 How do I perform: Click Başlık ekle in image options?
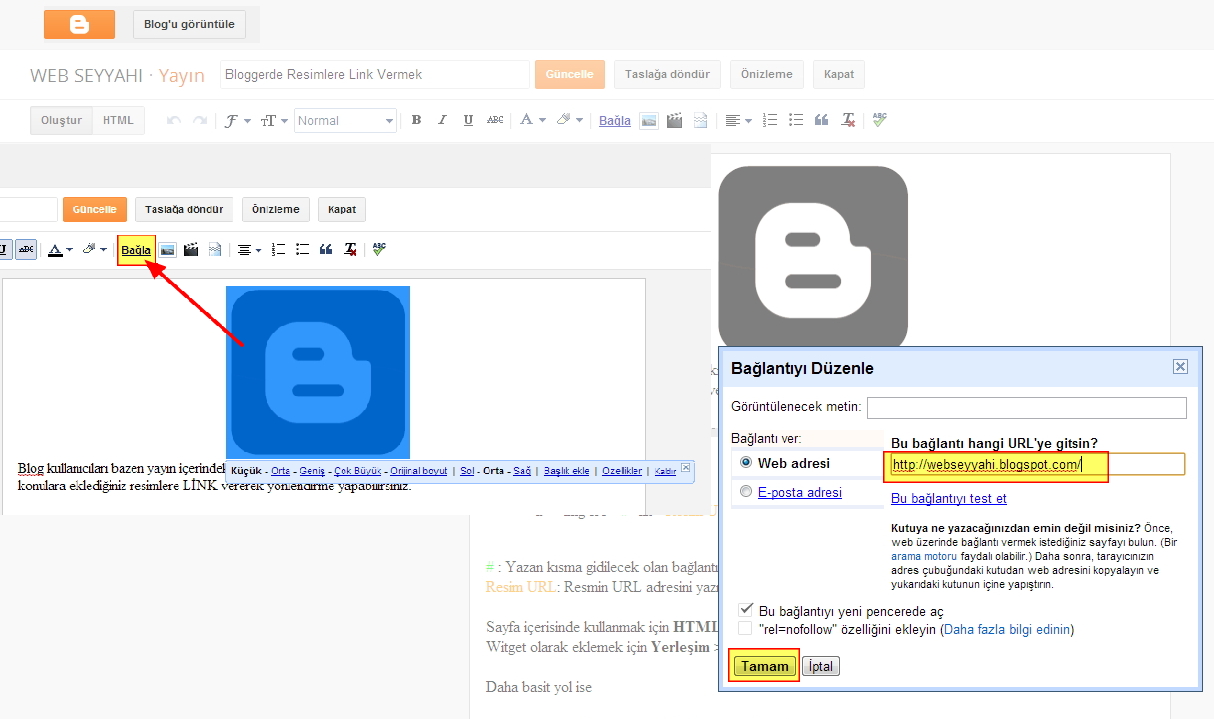pos(566,470)
